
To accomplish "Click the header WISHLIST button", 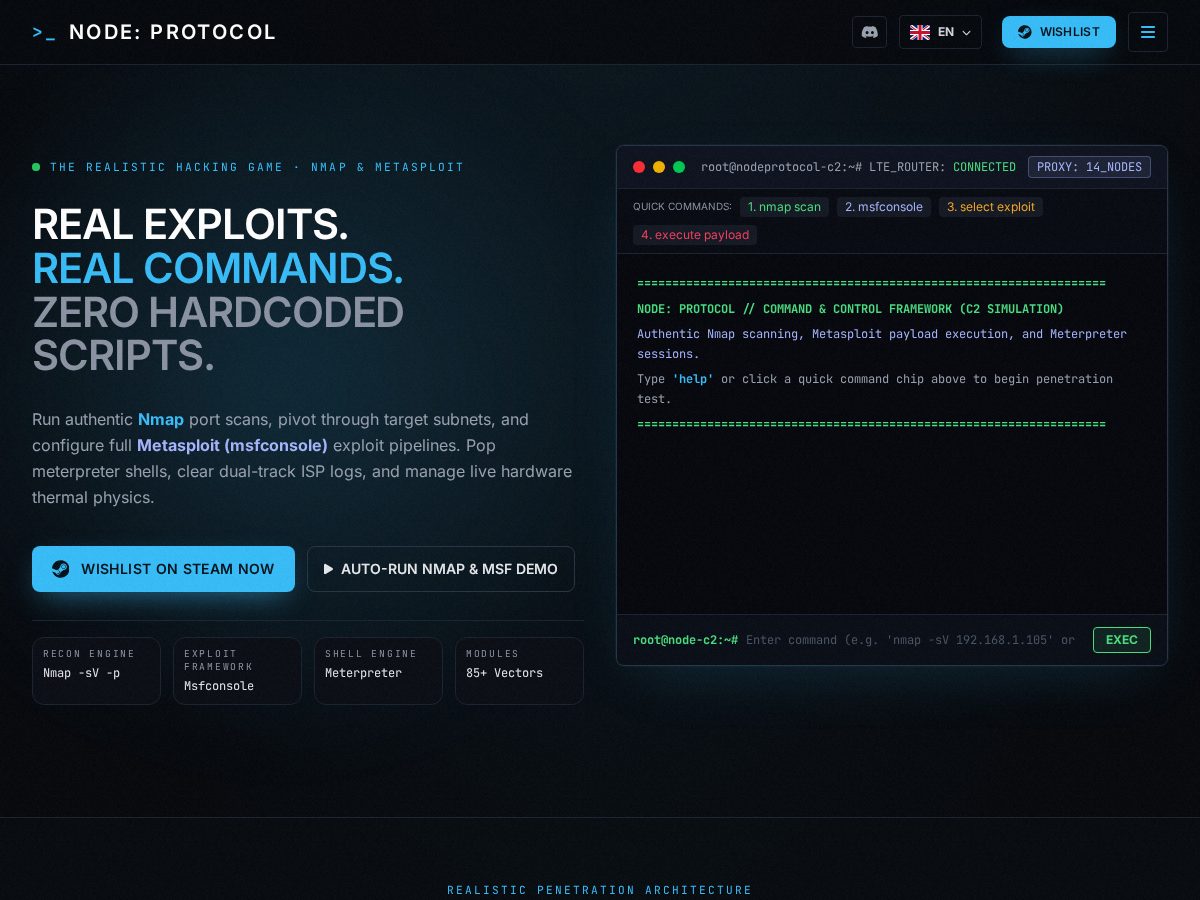I will [x=1059, y=32].
